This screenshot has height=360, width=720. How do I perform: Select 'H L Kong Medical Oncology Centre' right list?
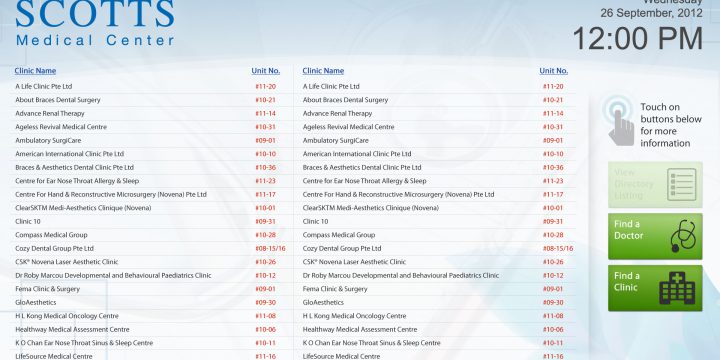pyautogui.click(x=354, y=316)
